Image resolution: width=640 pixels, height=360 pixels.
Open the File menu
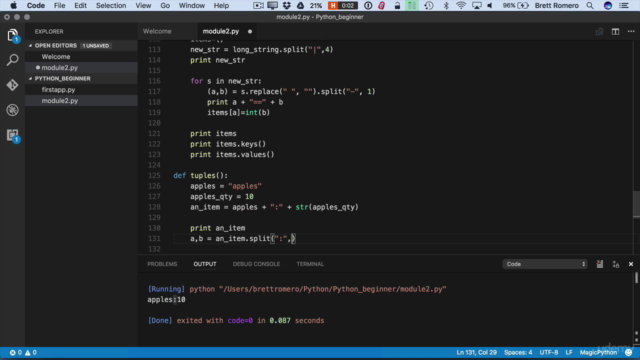[60, 5]
